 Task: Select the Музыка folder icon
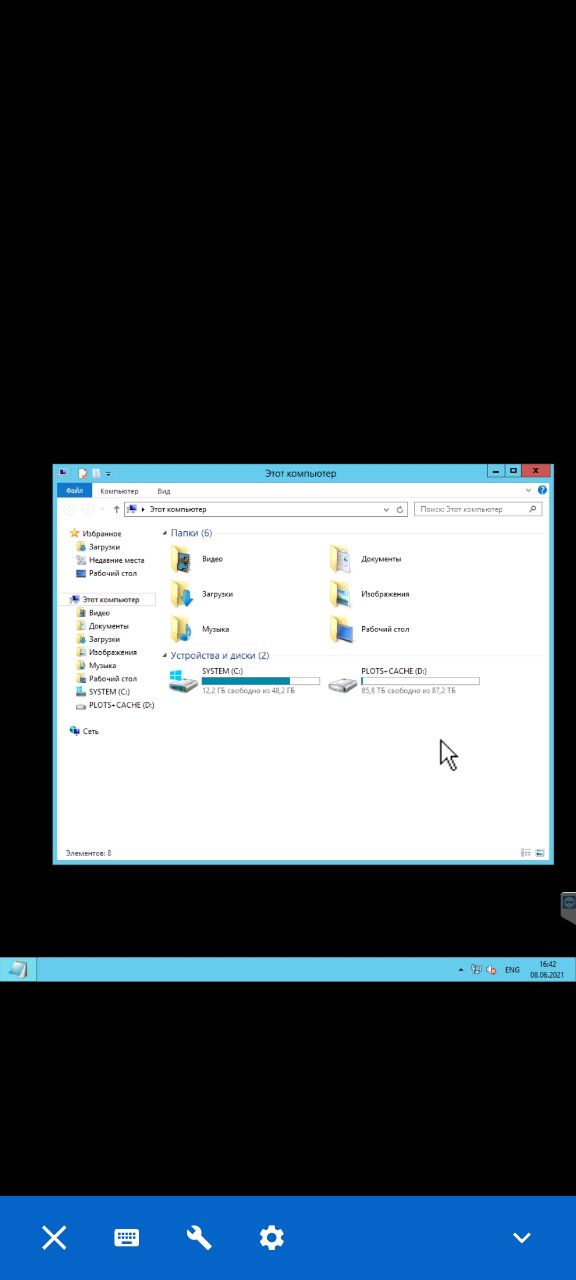[181, 629]
